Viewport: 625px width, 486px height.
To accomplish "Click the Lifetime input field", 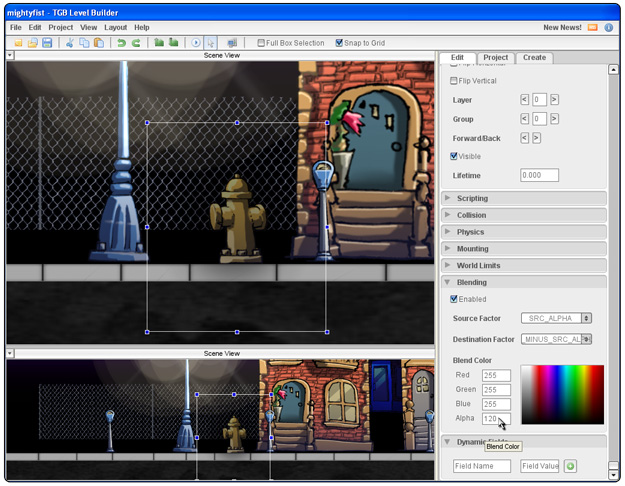I will (539, 175).
